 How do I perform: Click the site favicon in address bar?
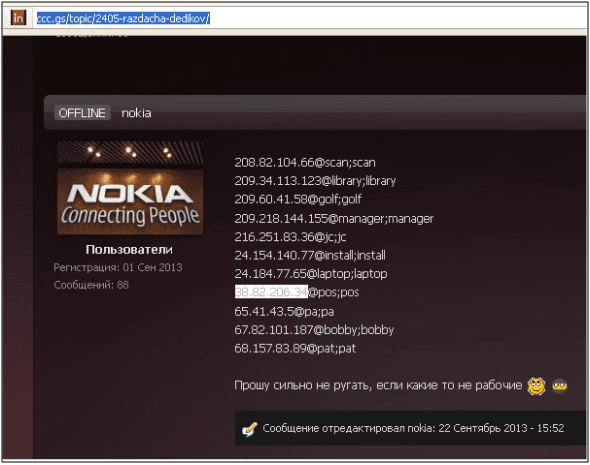pyautogui.click(x=18, y=18)
